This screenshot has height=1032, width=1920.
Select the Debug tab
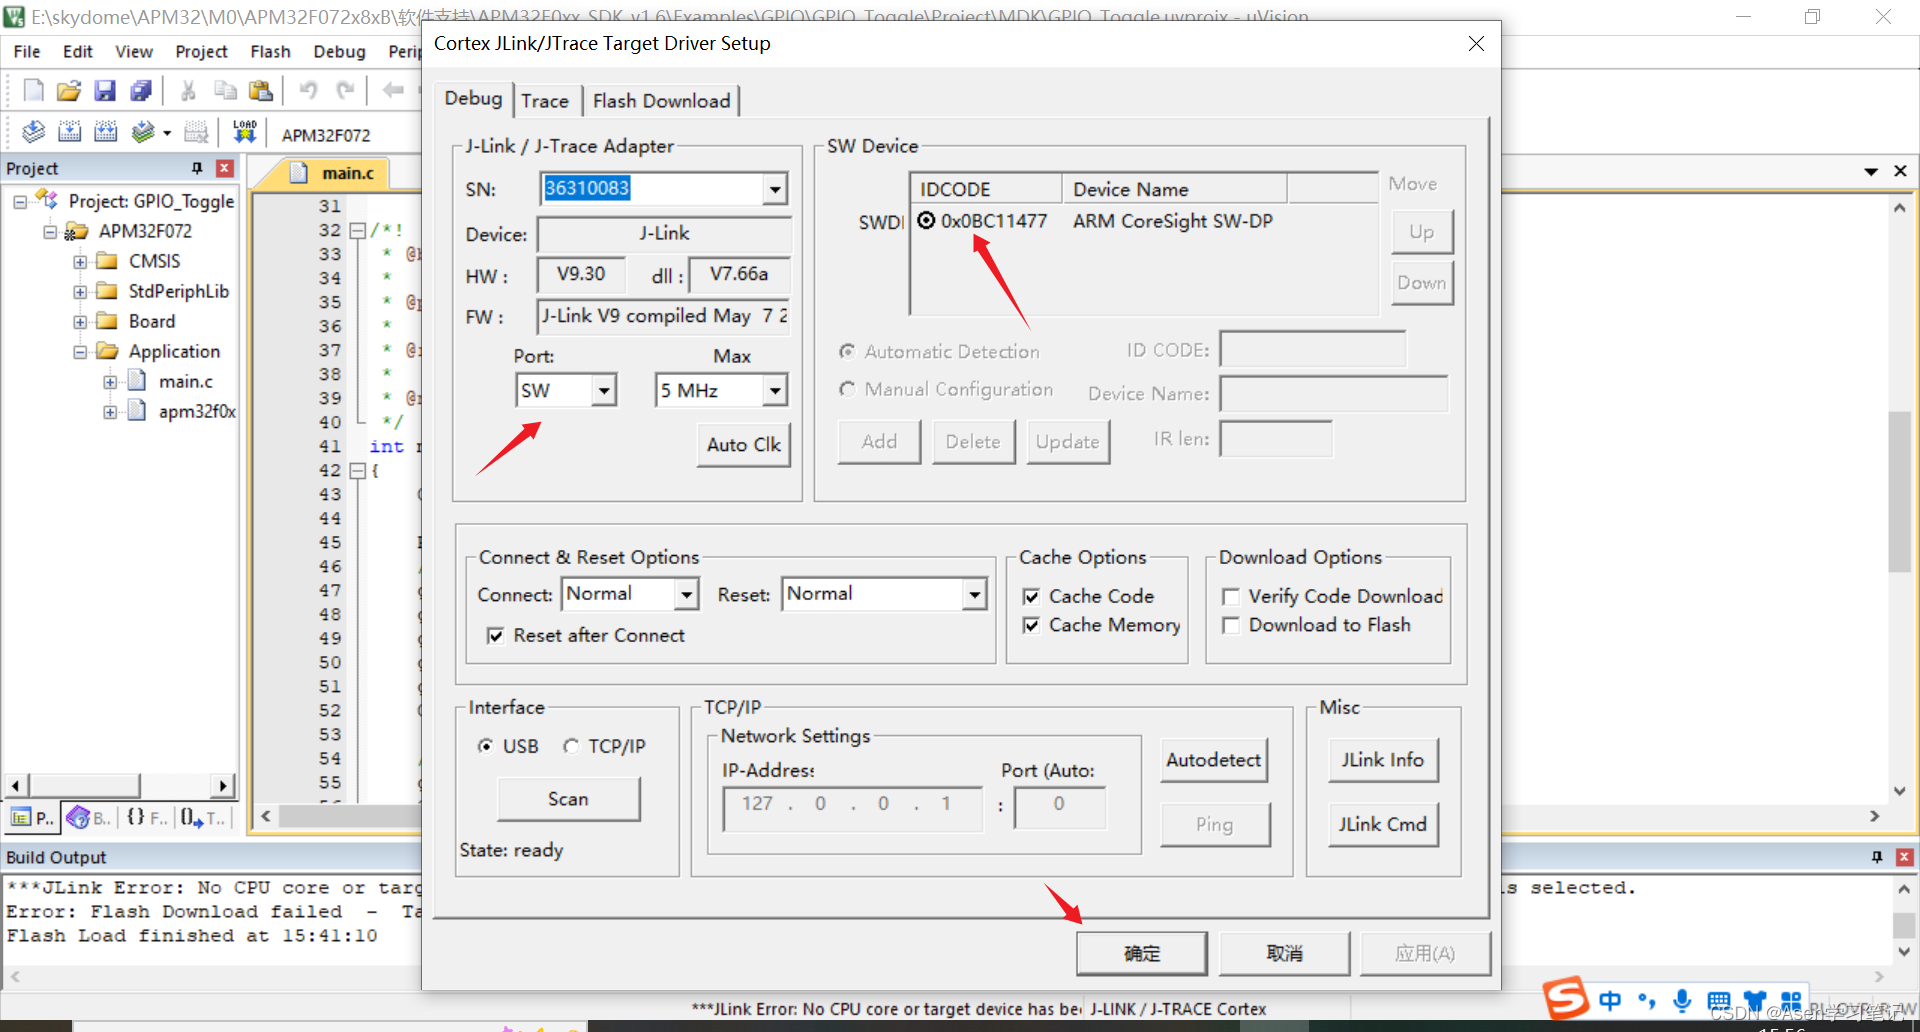(x=473, y=98)
